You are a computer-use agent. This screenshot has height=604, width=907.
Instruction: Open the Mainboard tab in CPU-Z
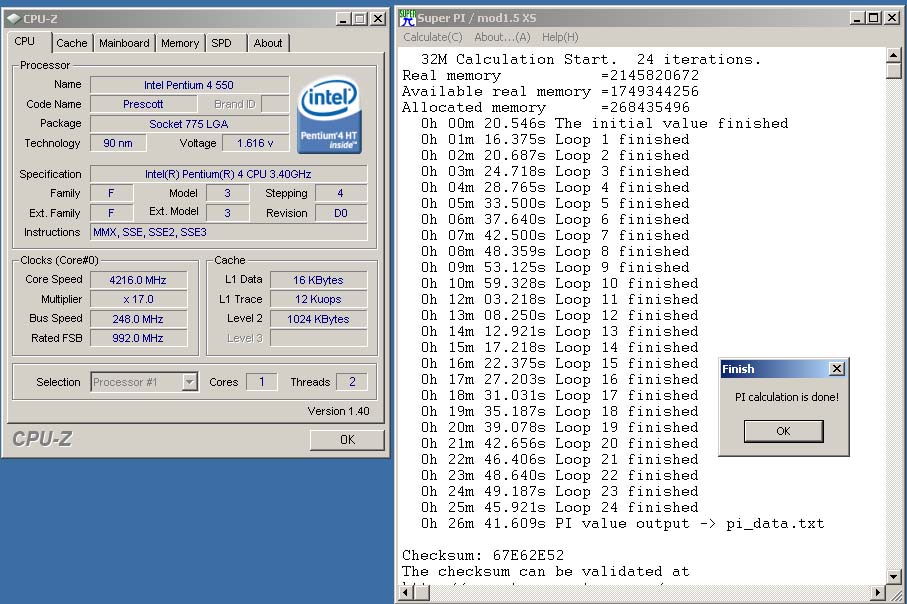[124, 43]
